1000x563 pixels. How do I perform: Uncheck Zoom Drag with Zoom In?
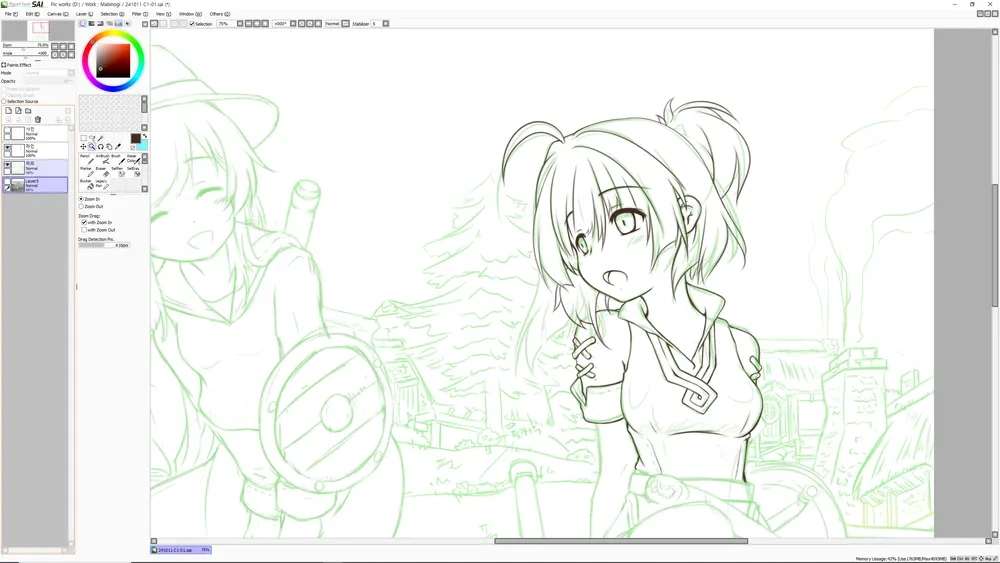tap(84, 223)
